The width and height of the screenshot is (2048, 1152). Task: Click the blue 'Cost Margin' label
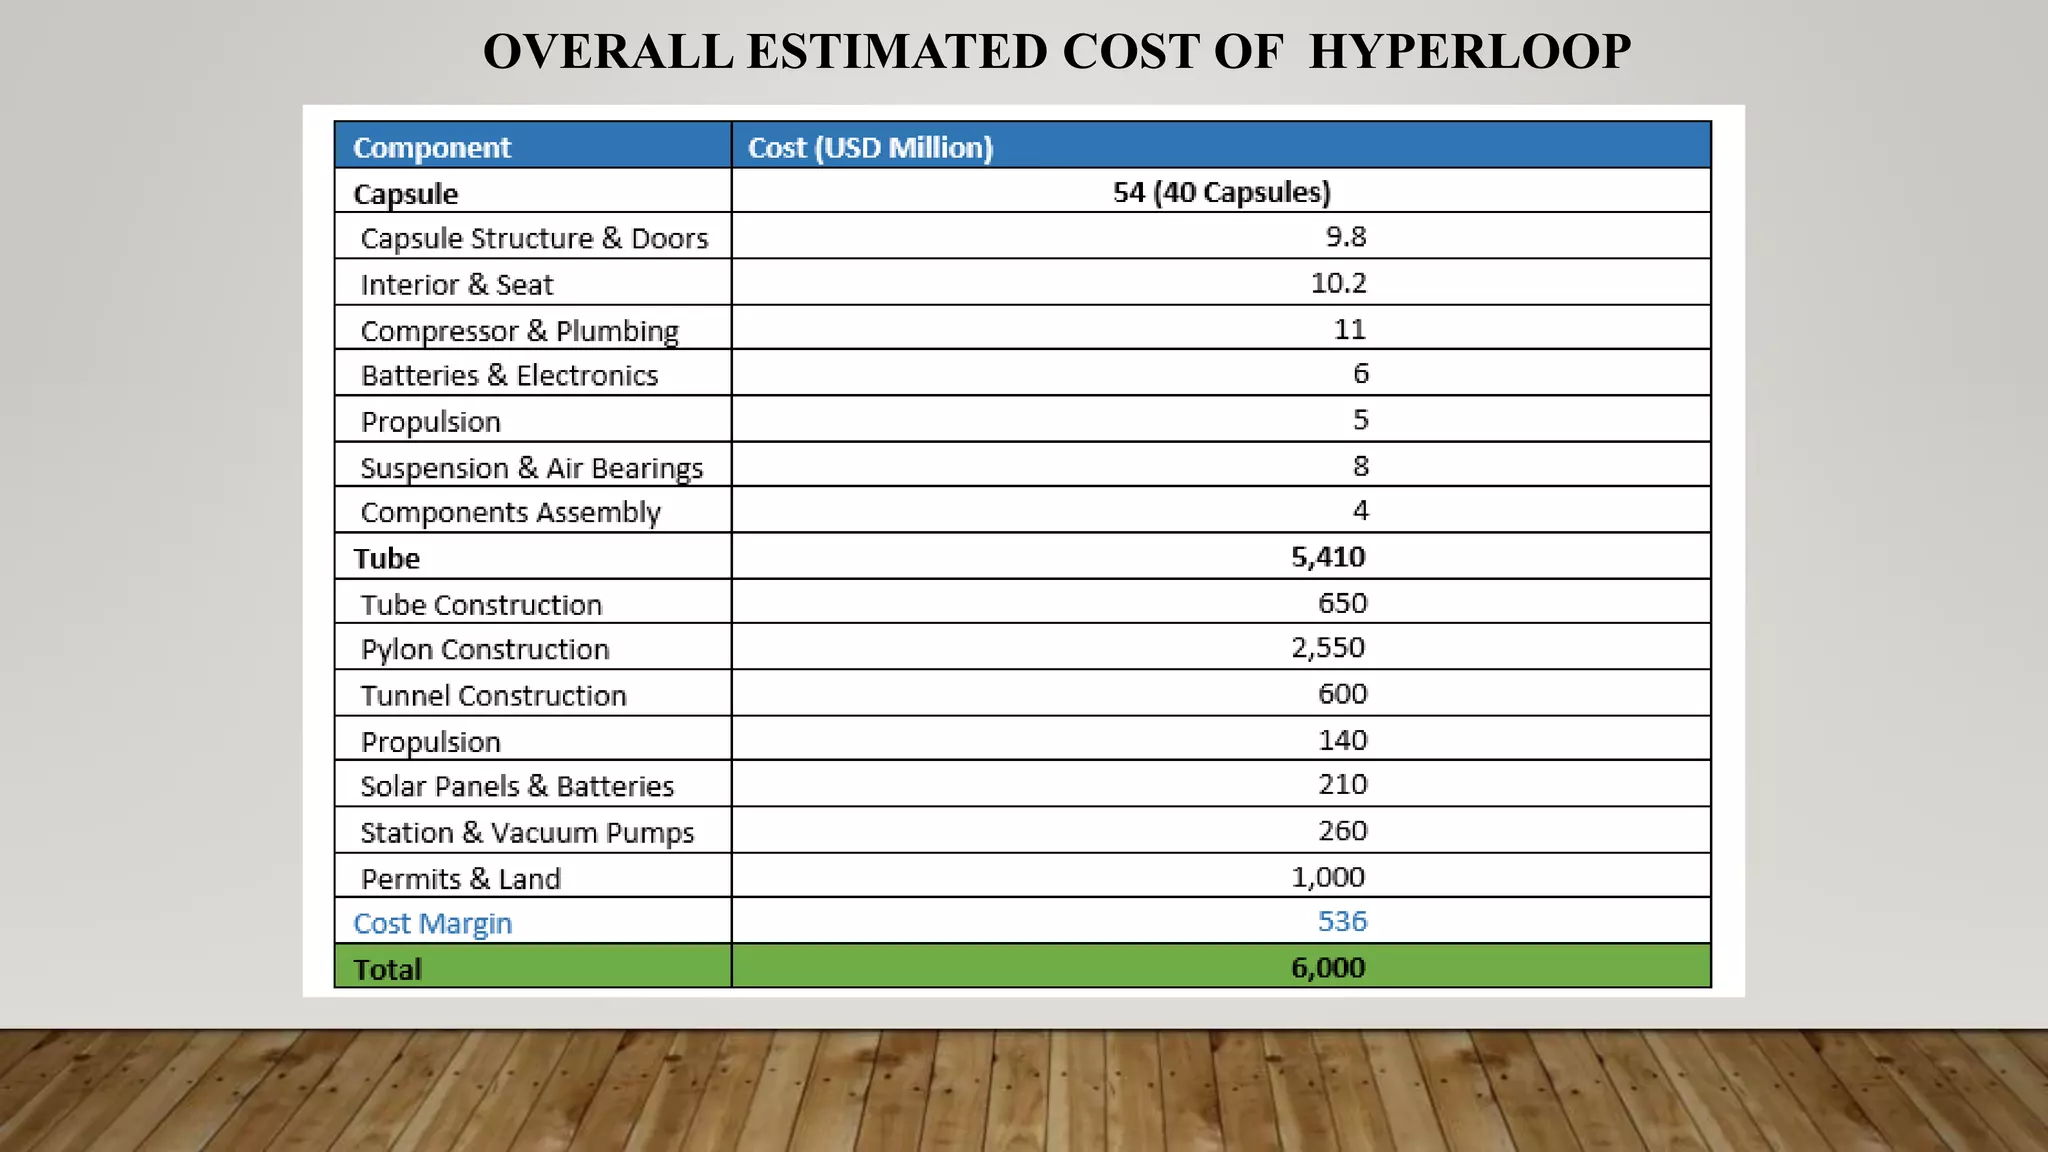(432, 923)
